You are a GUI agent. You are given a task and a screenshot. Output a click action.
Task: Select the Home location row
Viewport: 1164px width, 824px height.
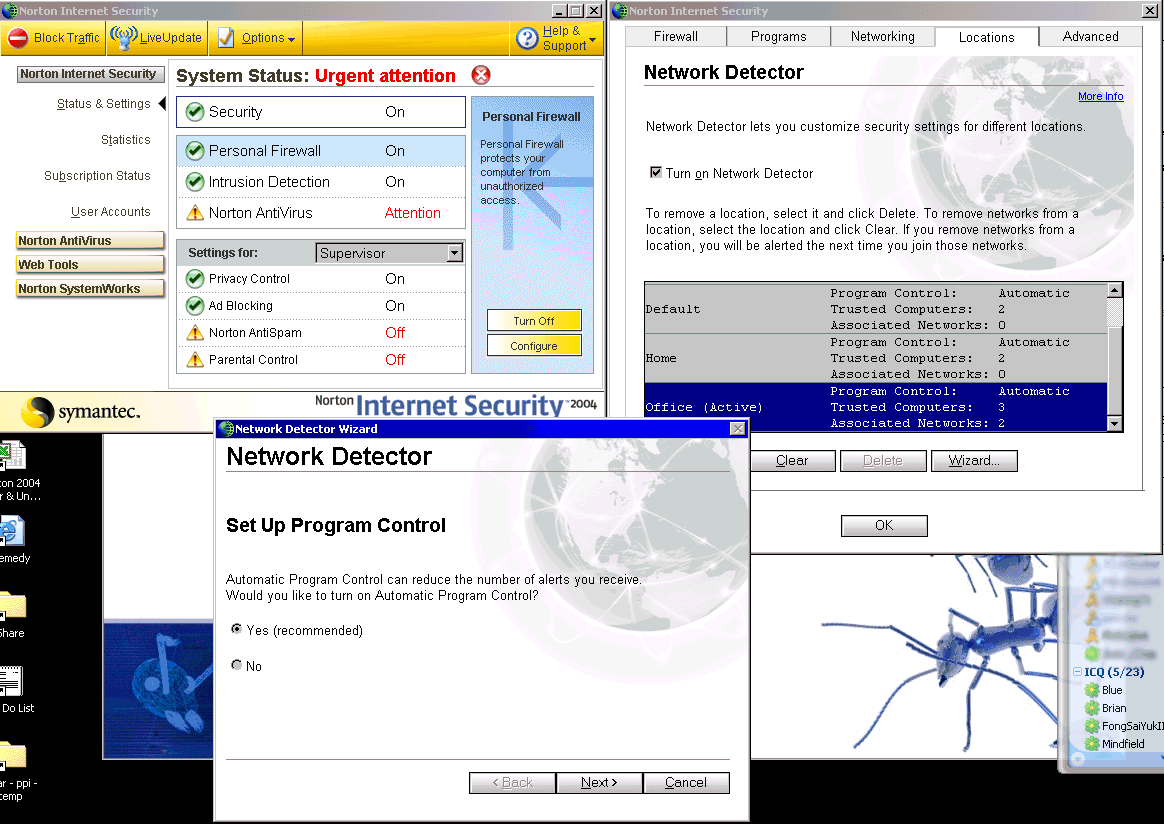tap(876, 358)
